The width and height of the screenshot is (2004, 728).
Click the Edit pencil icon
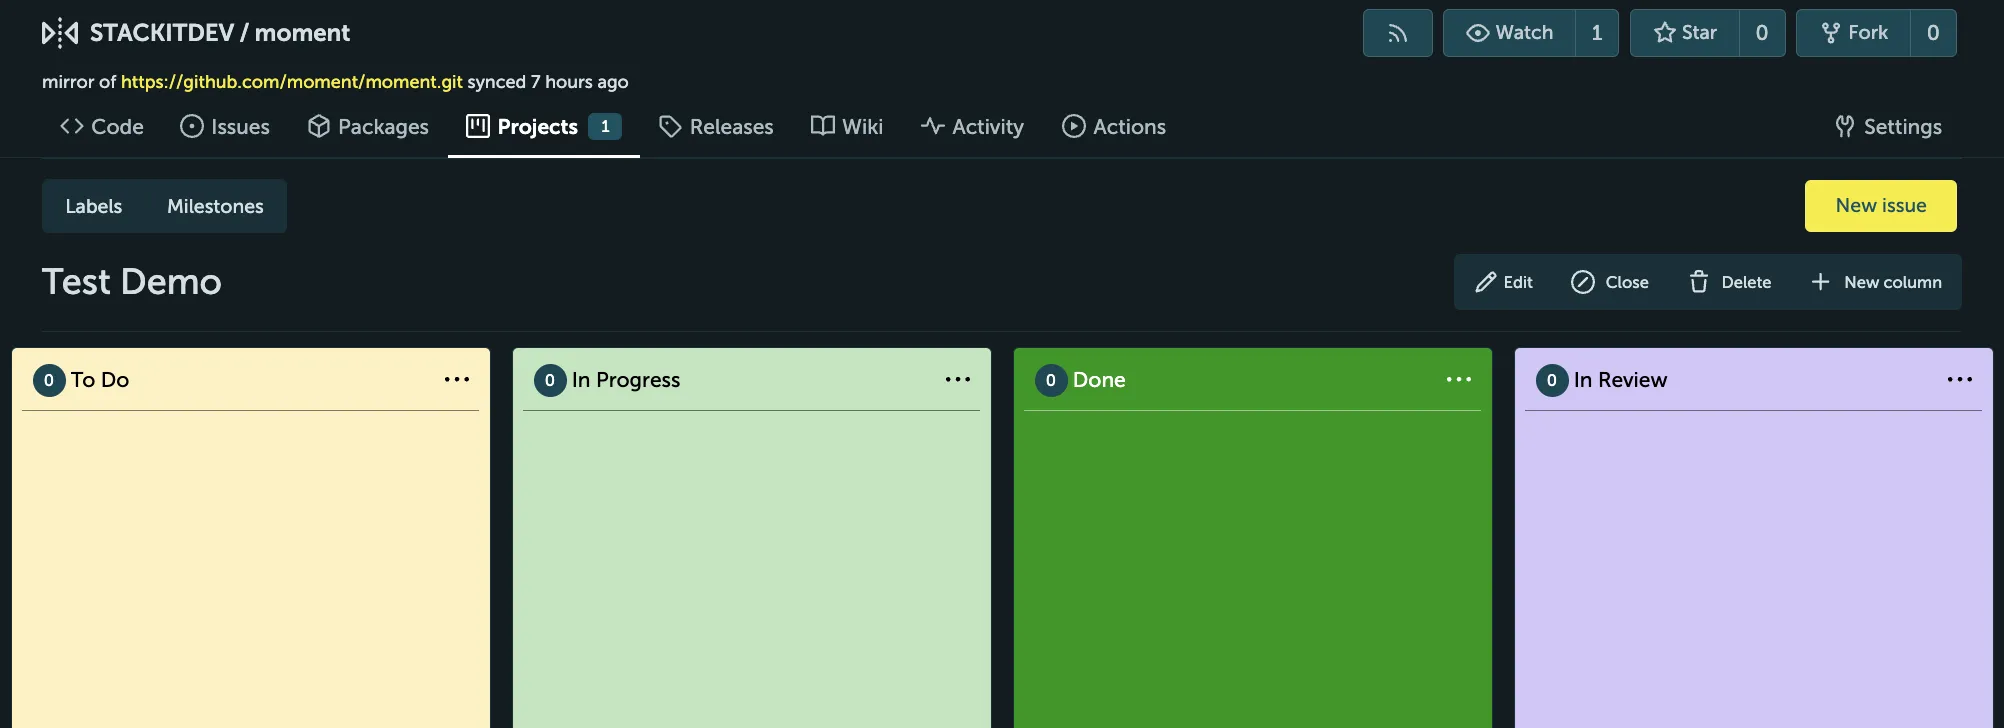point(1486,282)
